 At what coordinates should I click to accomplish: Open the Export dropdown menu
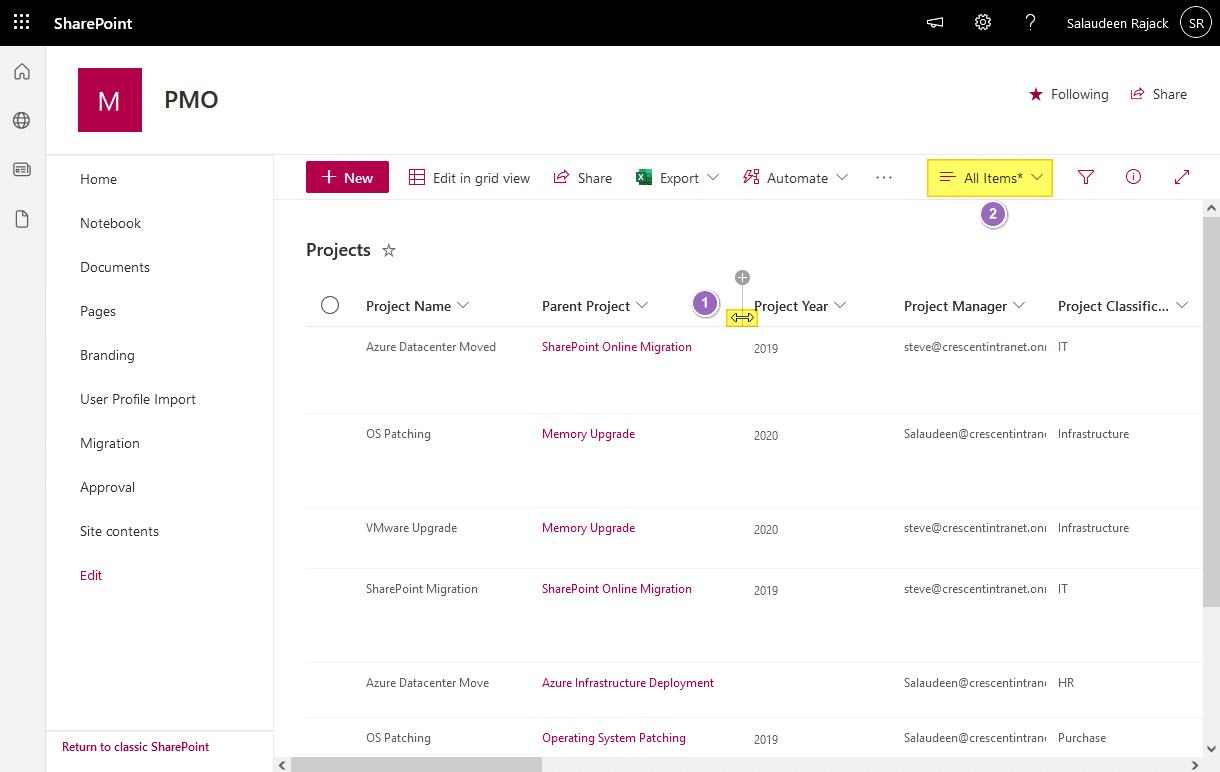[678, 177]
